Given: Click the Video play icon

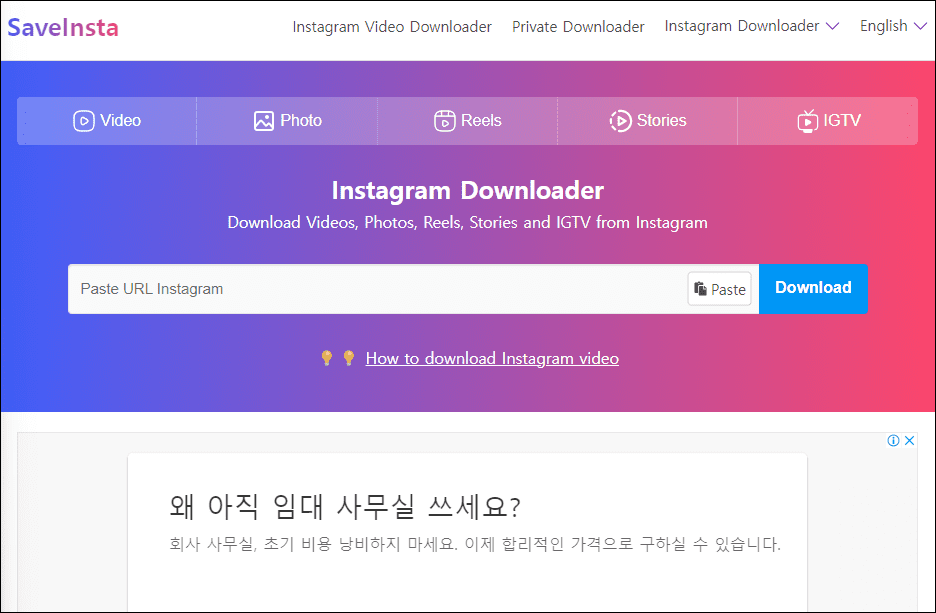Looking at the screenshot, I should tap(84, 121).
